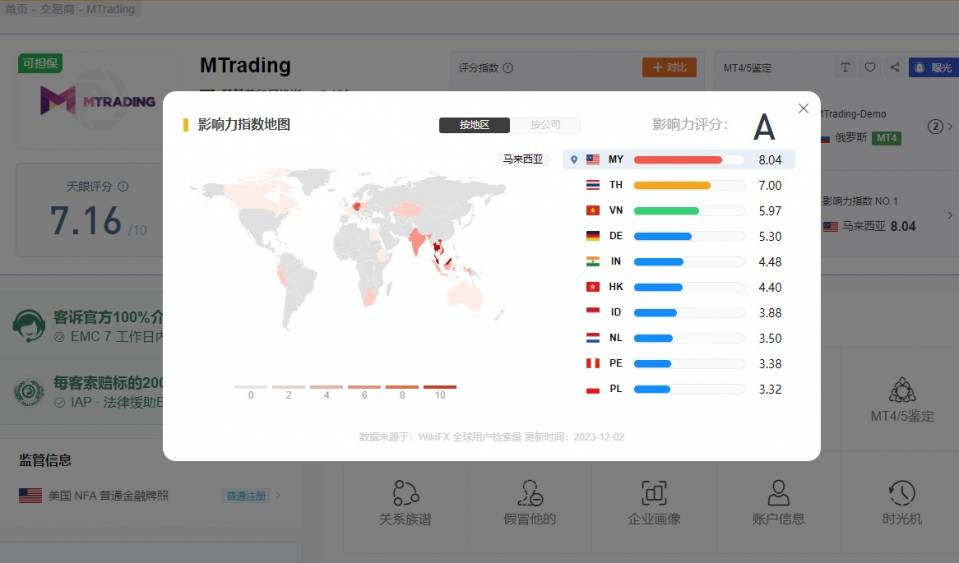Click the green MT4 tag
959x563 pixels.
tap(886, 138)
